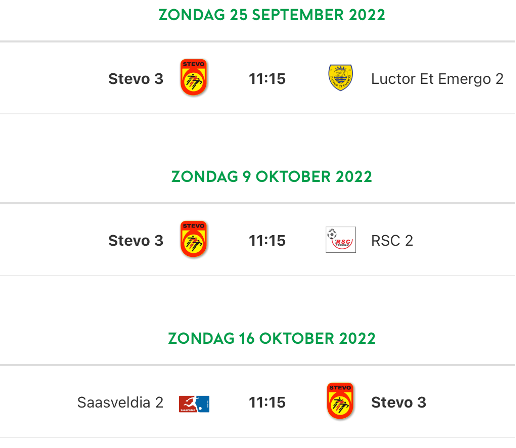Viewport: 516px width, 448px height.
Task: Open the Saasveldia 2 team link
Action: [x=120, y=402]
